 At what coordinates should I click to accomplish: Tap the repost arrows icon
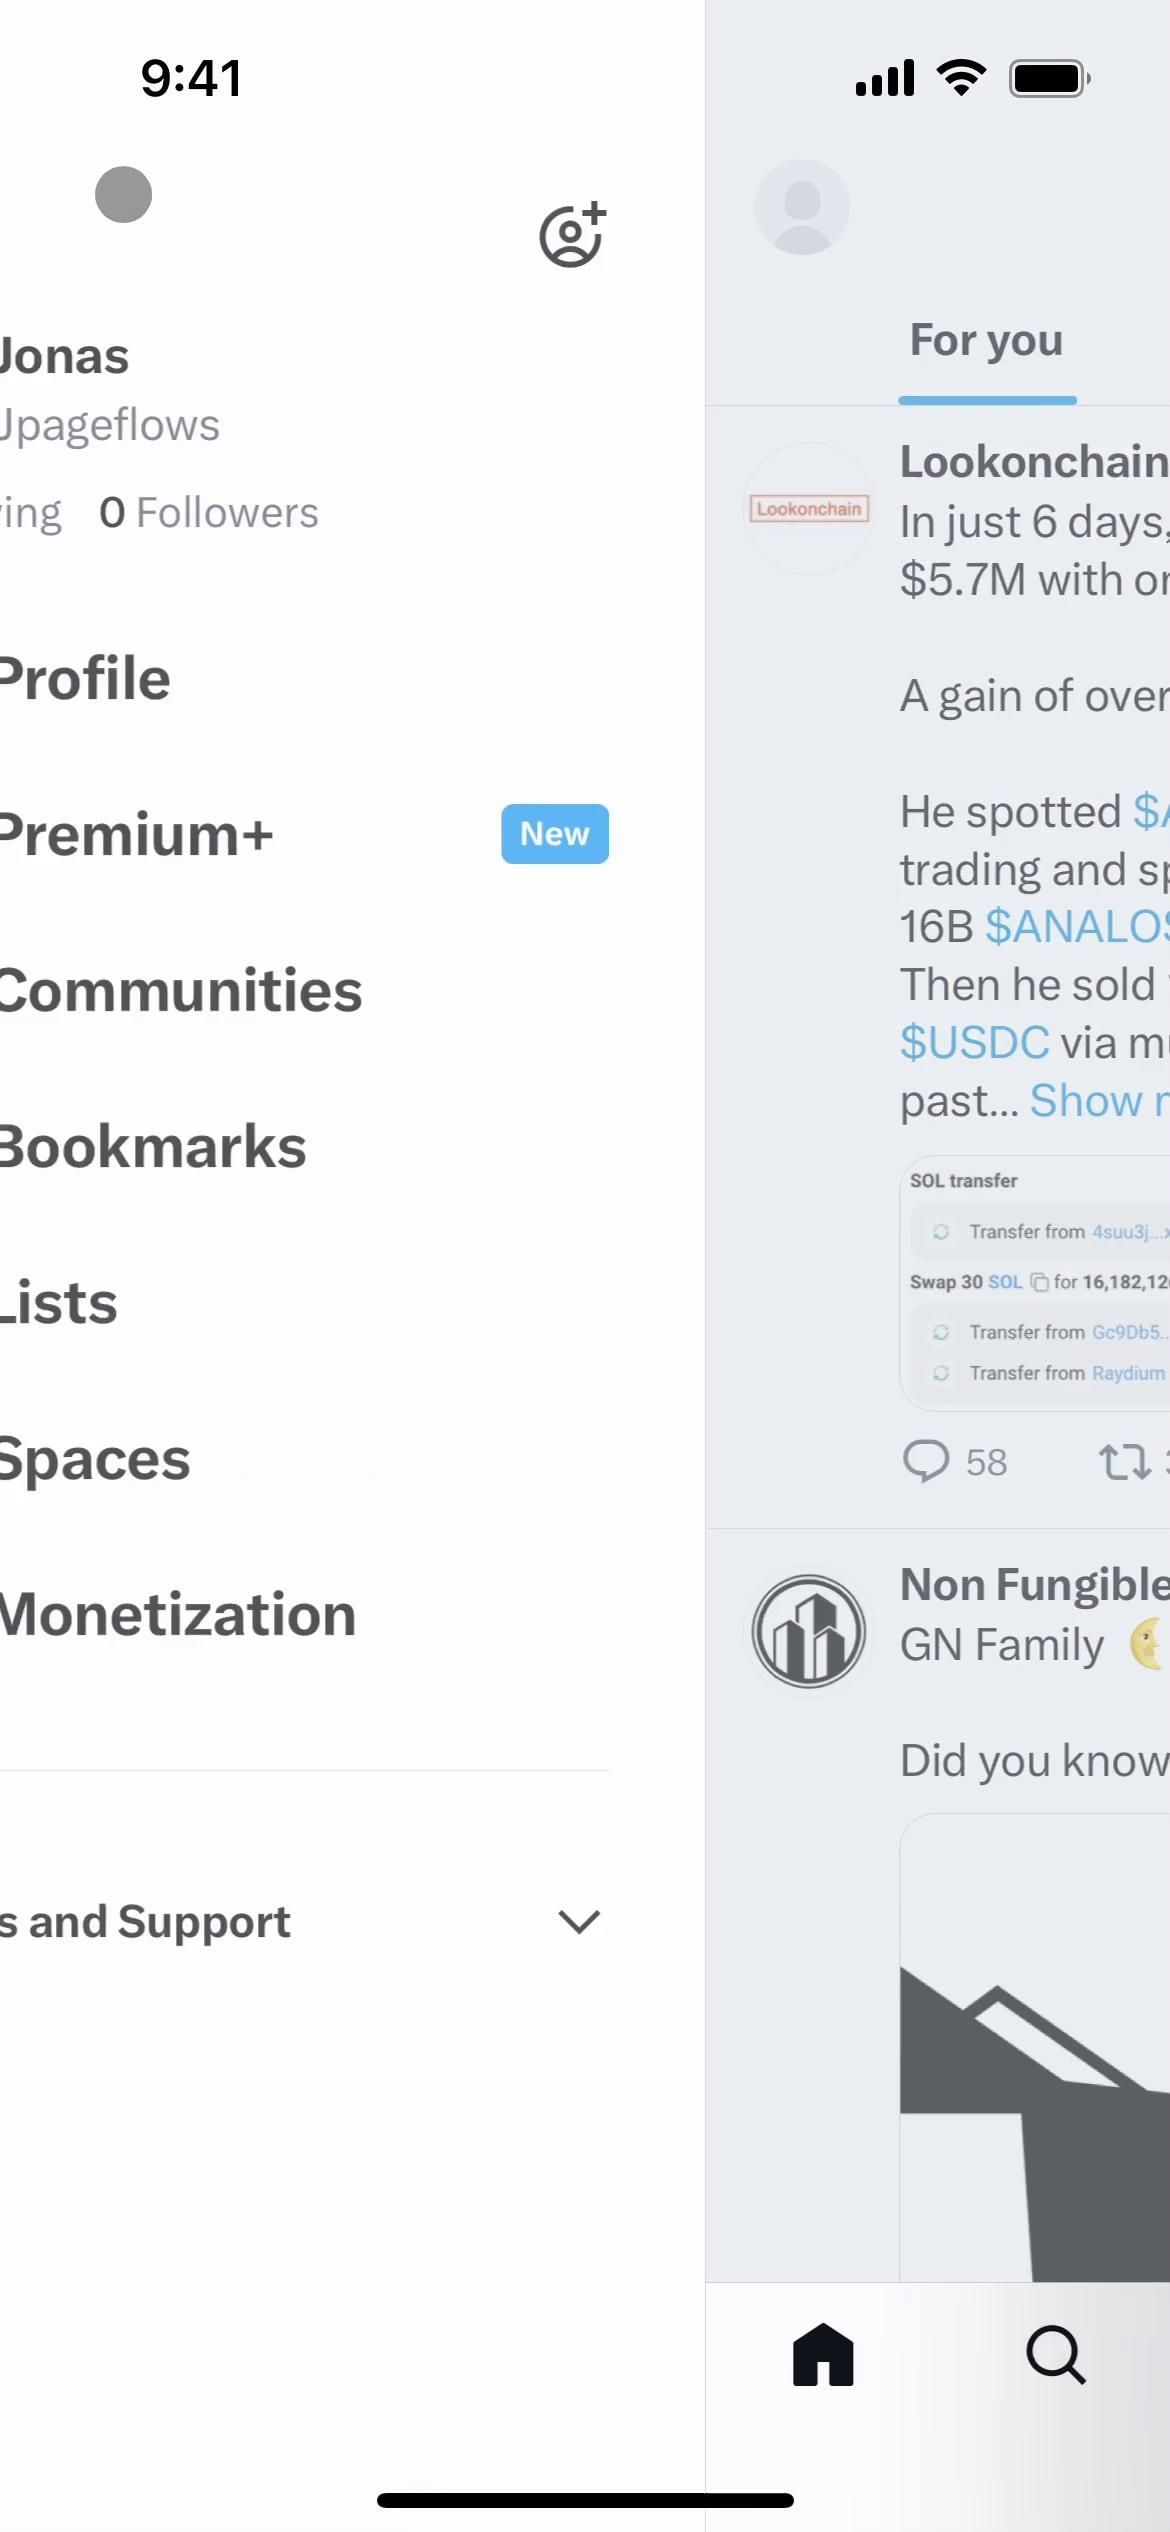(1125, 1461)
